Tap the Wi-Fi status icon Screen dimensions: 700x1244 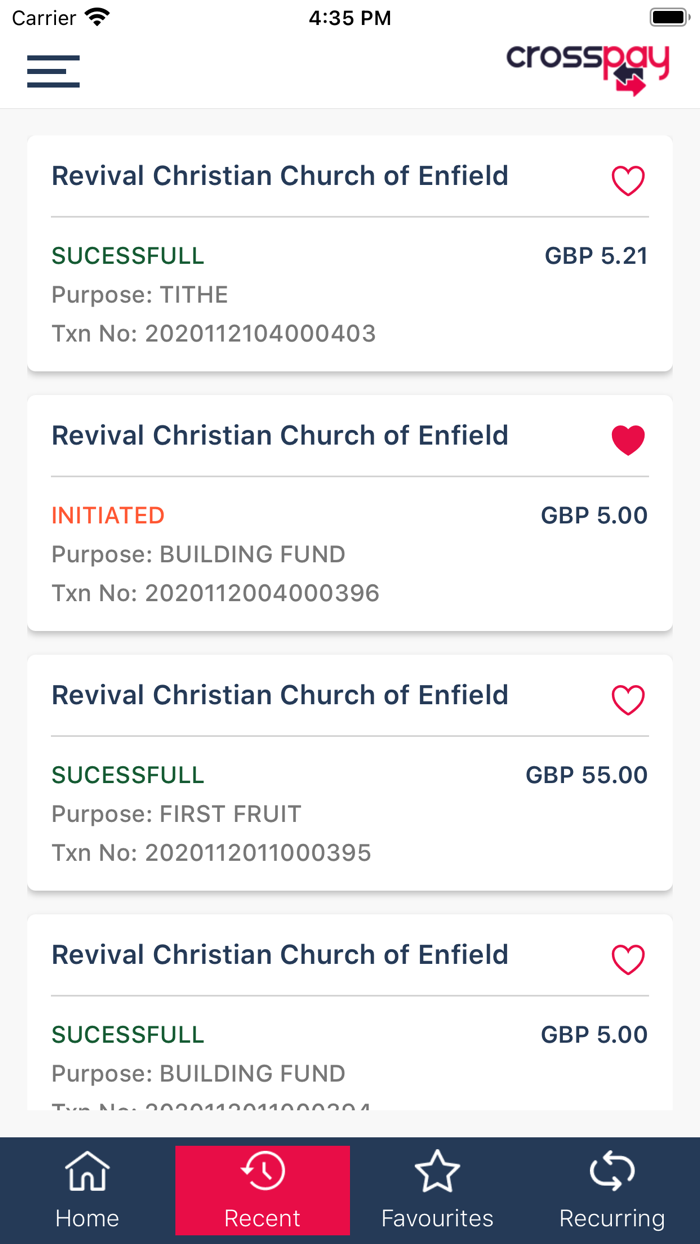coord(93,16)
